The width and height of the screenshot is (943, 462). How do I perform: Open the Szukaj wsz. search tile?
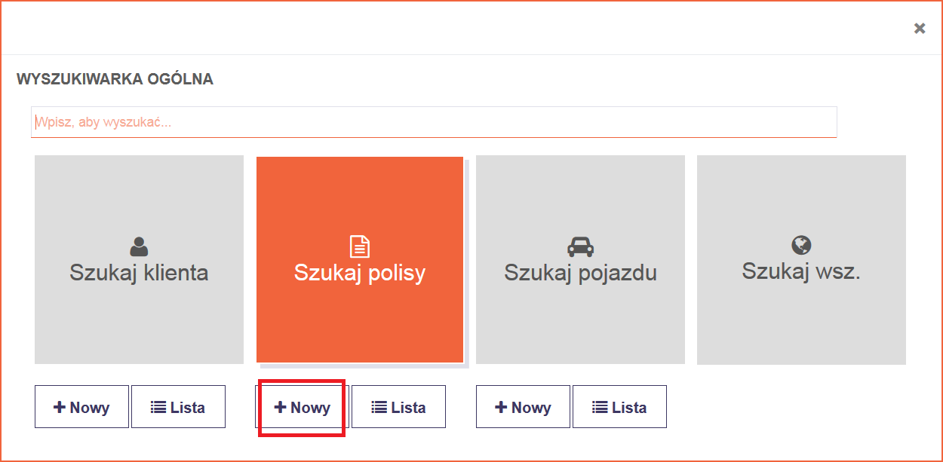[x=801, y=259]
